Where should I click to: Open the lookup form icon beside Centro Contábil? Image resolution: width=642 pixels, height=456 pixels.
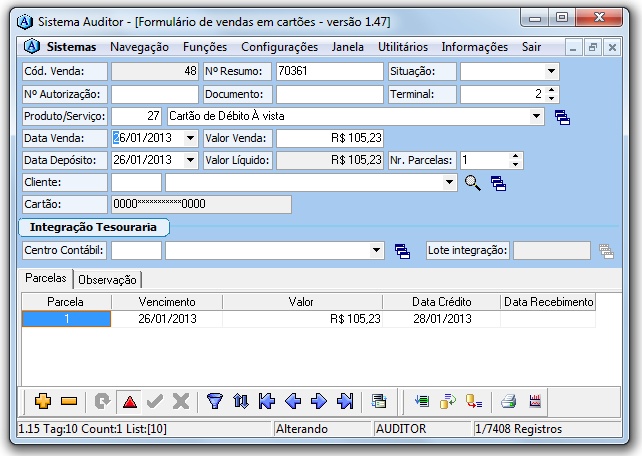(402, 251)
